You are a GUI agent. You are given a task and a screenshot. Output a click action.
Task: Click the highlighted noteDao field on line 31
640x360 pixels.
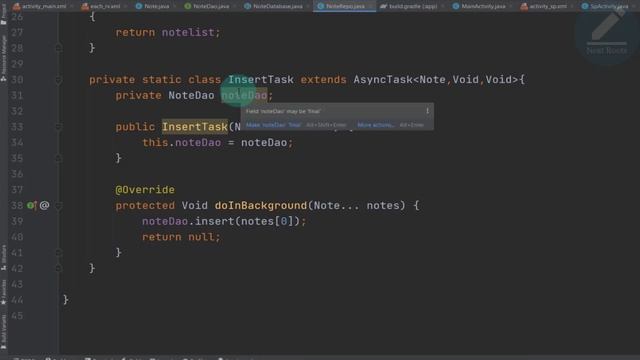(244, 96)
